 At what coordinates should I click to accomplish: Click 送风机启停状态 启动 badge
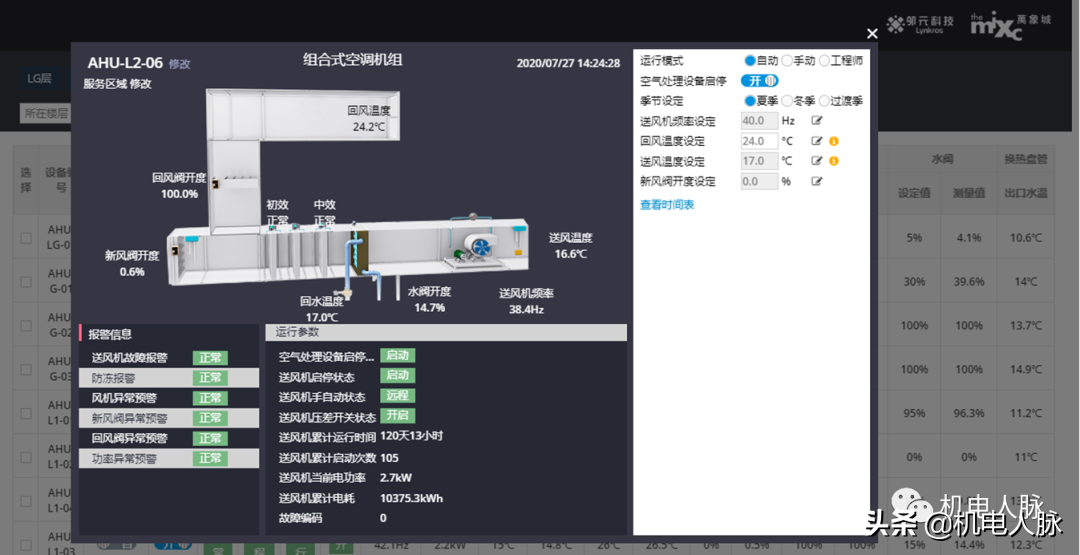pos(397,375)
